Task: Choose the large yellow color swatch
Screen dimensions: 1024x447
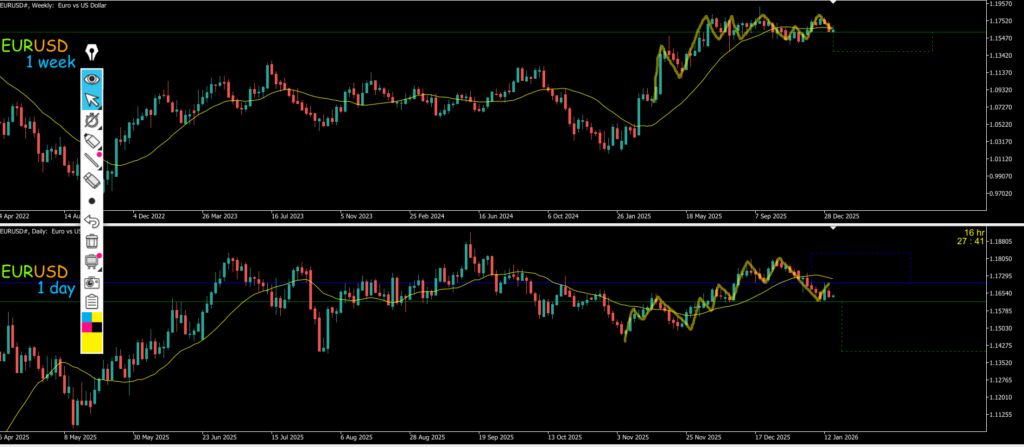Action: (x=92, y=343)
